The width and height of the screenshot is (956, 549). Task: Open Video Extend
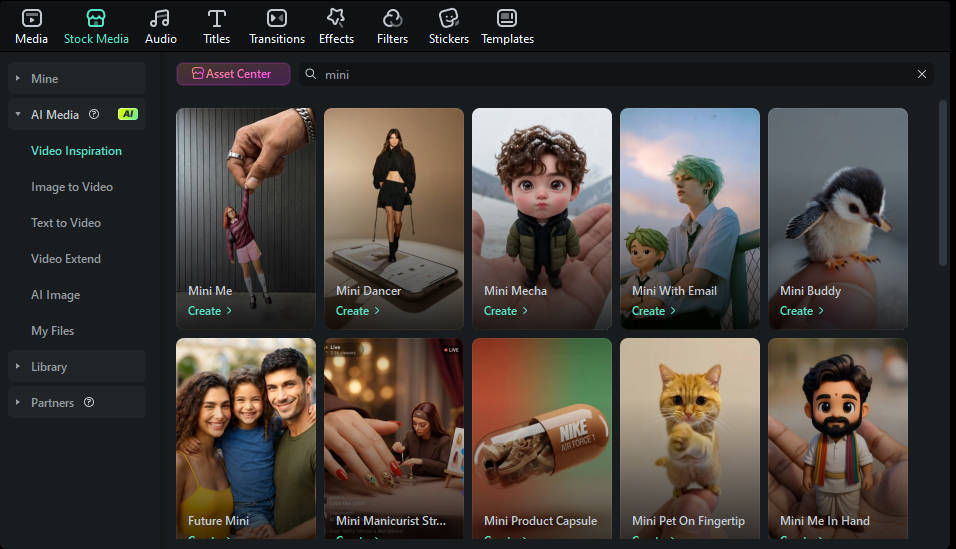pyautogui.click(x=66, y=259)
